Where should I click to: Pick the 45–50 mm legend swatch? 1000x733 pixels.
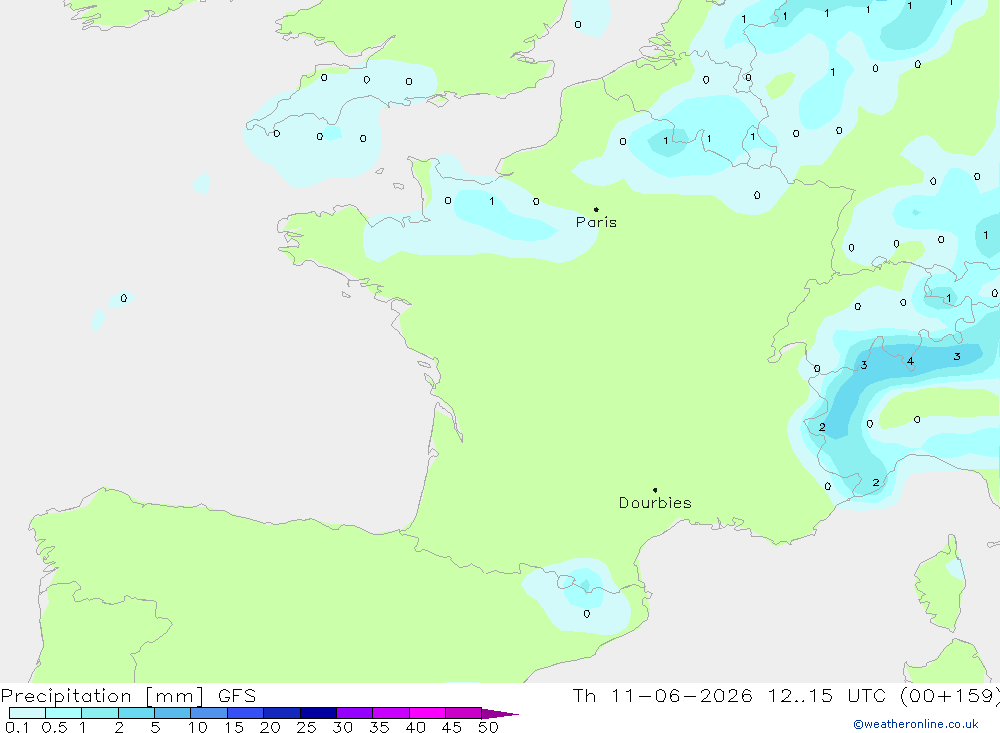tap(463, 713)
